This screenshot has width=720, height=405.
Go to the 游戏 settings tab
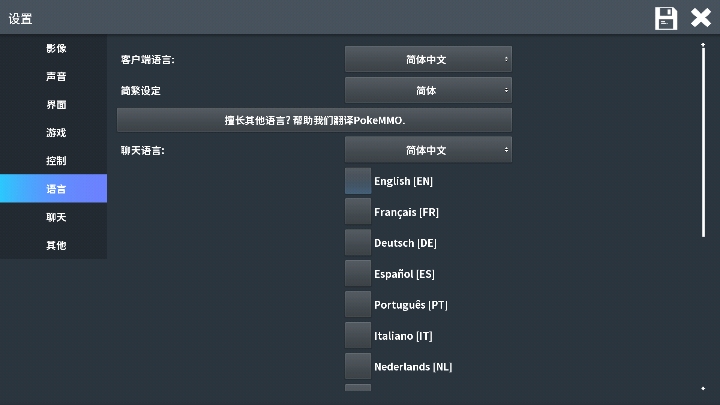pos(55,132)
